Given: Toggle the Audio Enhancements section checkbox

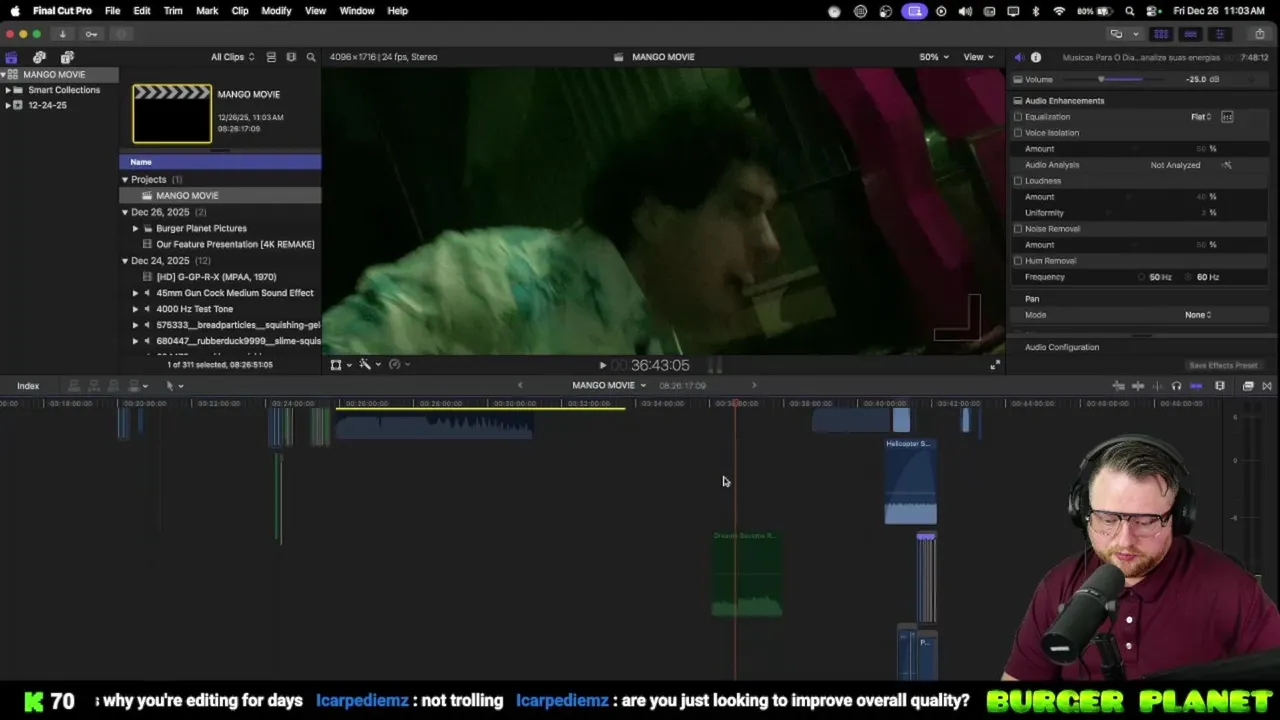Looking at the screenshot, I should (1018, 101).
